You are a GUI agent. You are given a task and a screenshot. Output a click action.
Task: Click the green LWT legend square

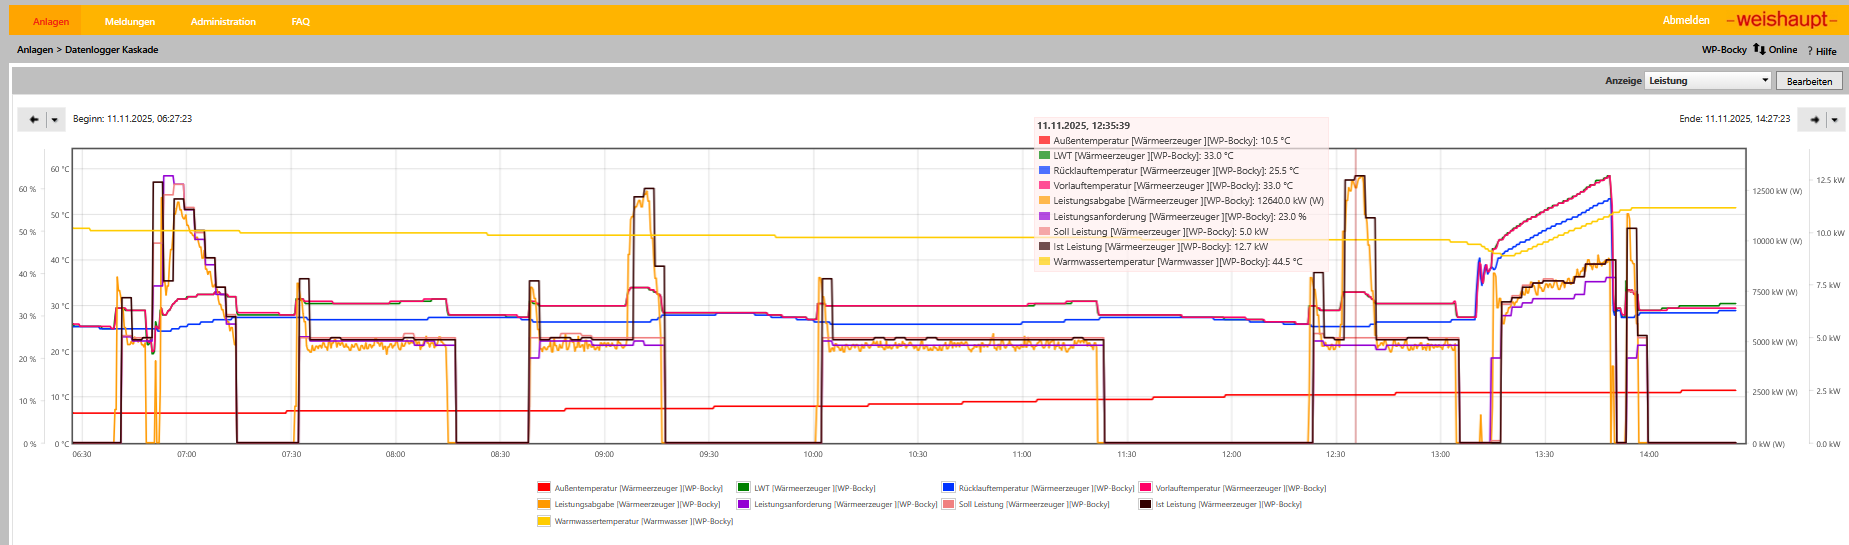tap(743, 488)
